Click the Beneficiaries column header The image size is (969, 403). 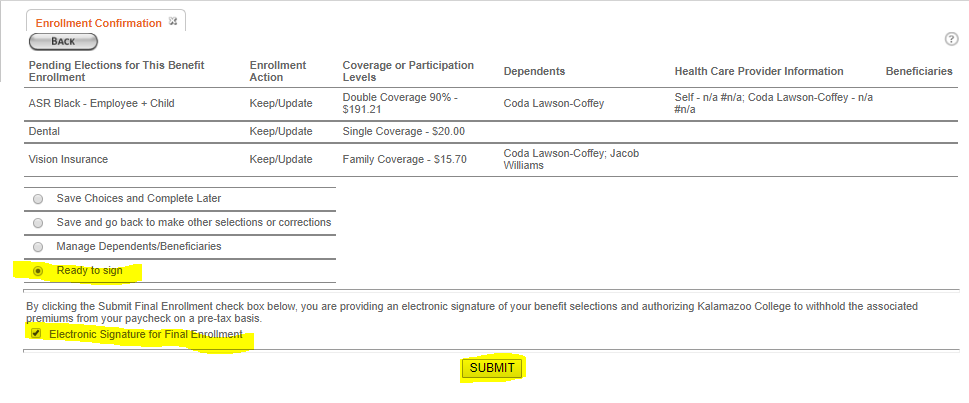tap(919, 72)
